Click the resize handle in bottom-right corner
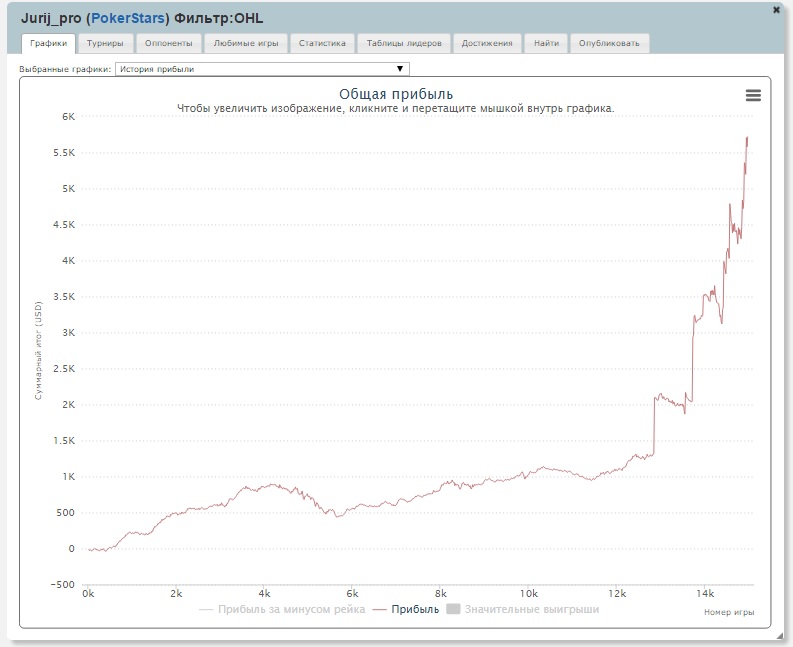The image size is (793, 647). tap(778, 633)
